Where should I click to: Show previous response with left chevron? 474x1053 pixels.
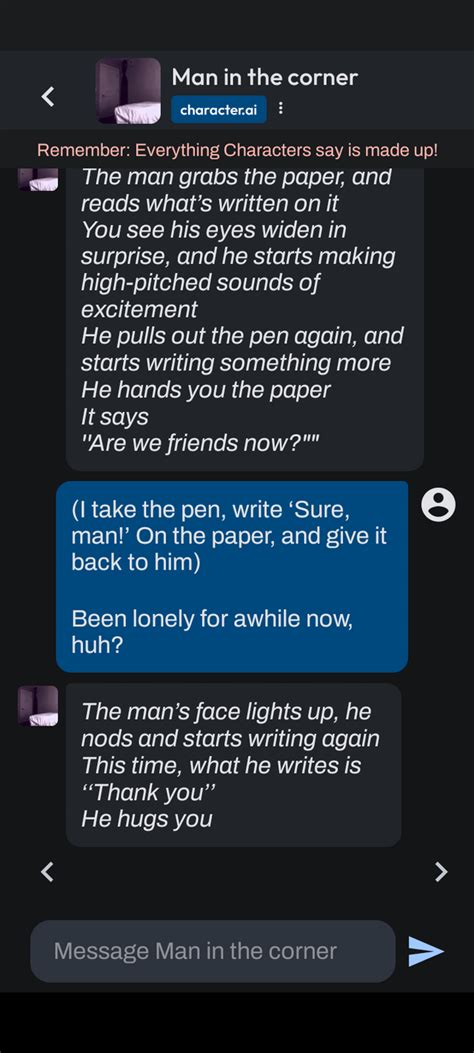[46, 872]
